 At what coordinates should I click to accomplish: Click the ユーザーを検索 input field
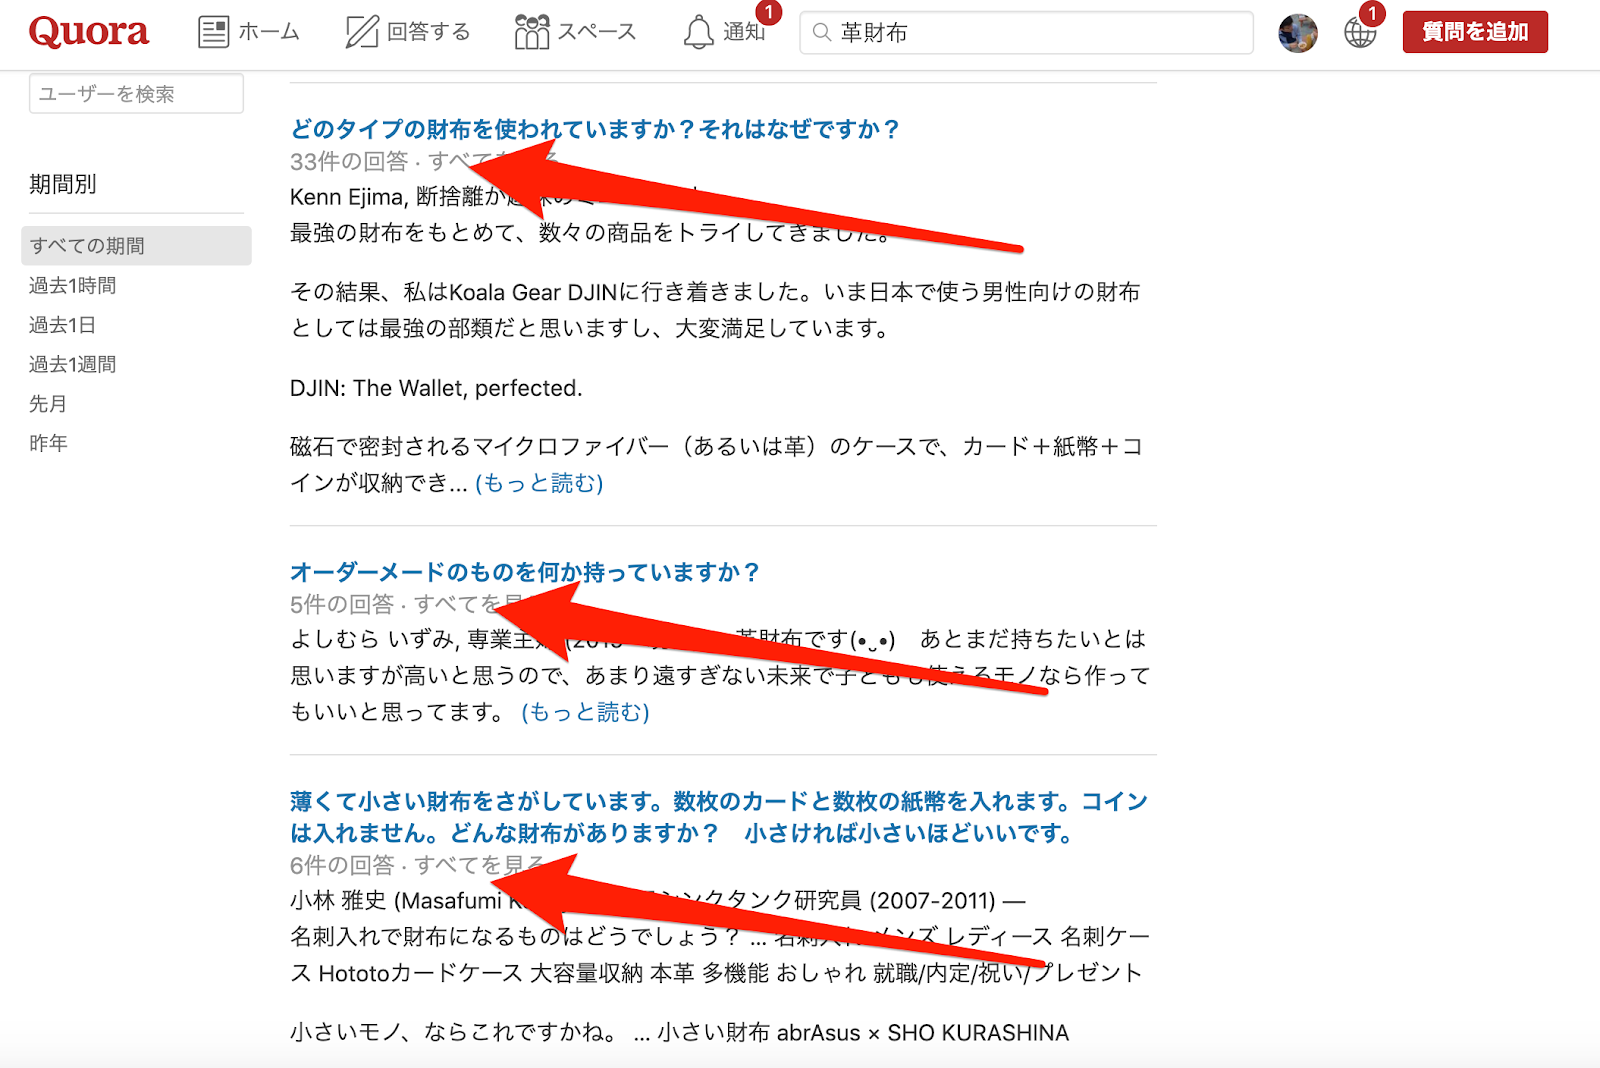(136, 94)
